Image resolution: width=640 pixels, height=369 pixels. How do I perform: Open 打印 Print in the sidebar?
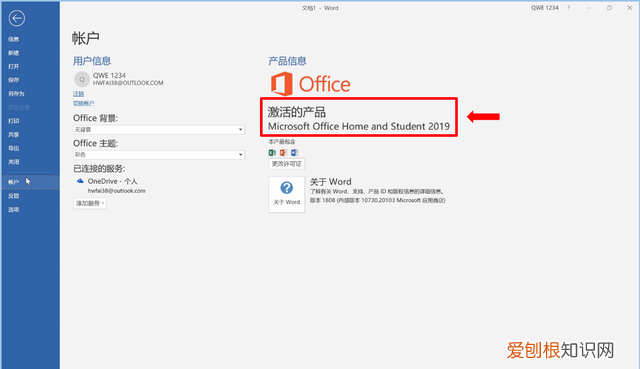pyautogui.click(x=13, y=121)
